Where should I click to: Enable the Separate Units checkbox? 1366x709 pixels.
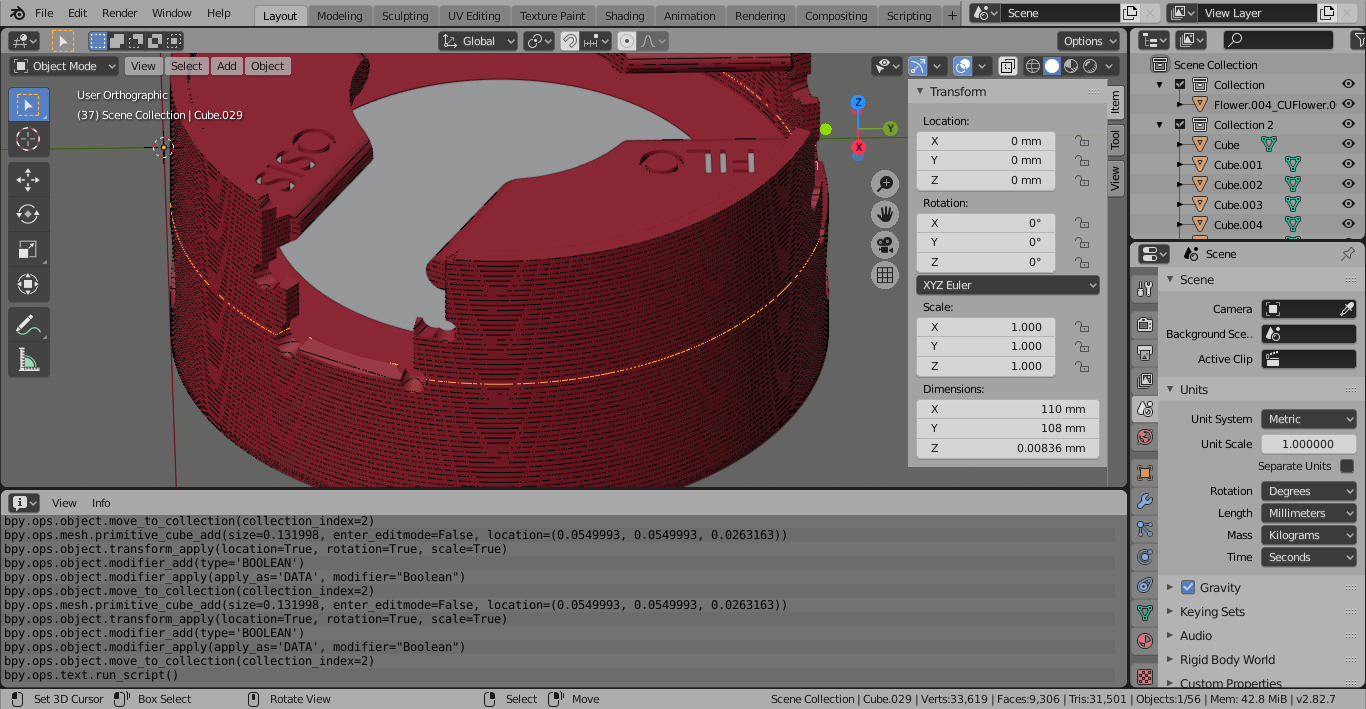click(x=1347, y=466)
